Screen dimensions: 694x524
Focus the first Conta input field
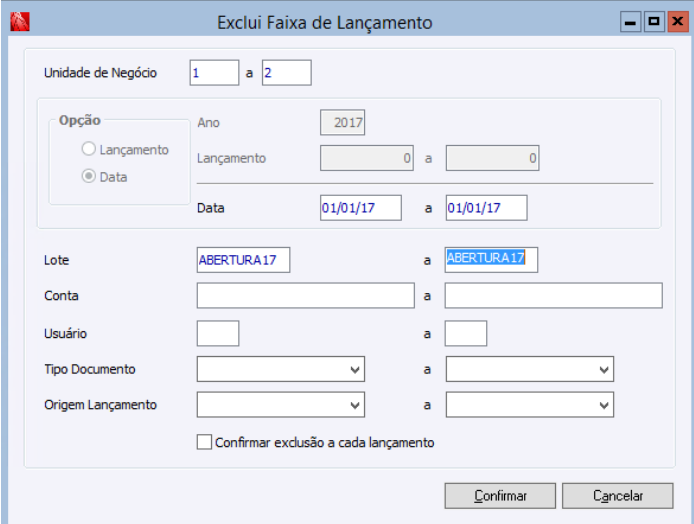tap(305, 296)
